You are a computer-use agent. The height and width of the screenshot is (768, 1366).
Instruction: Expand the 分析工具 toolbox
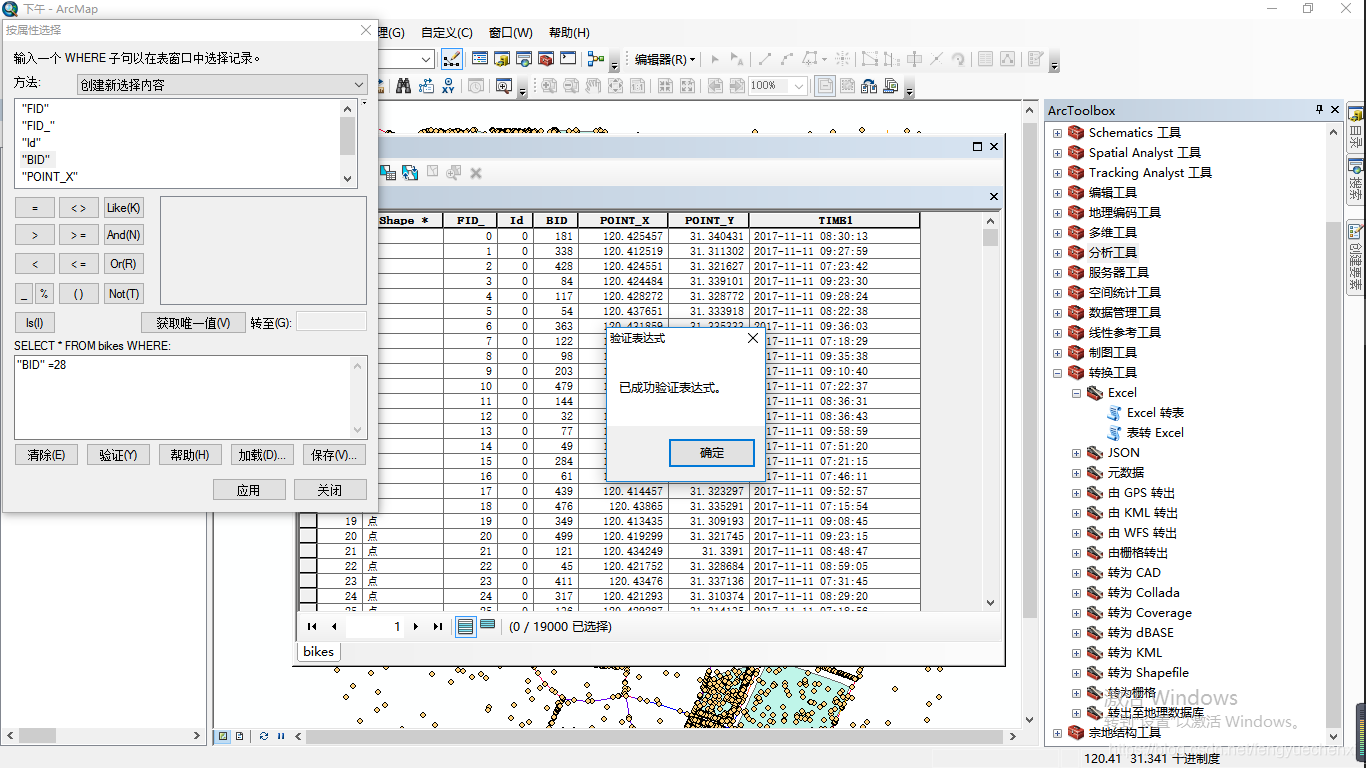pyautogui.click(x=1057, y=253)
